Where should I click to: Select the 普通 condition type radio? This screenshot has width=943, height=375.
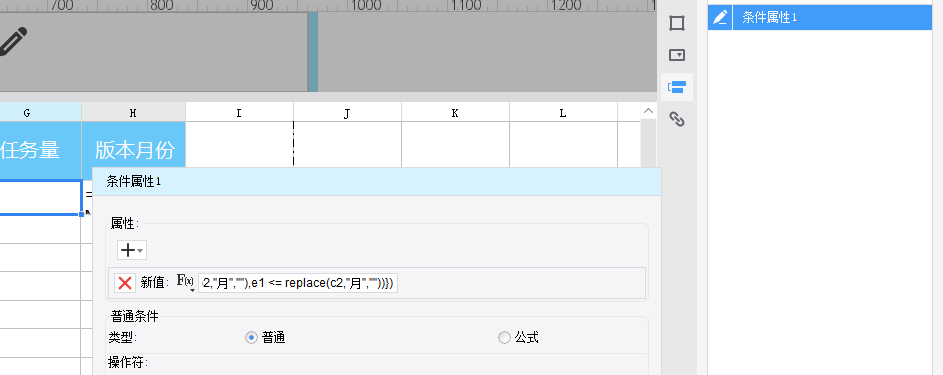point(251,338)
